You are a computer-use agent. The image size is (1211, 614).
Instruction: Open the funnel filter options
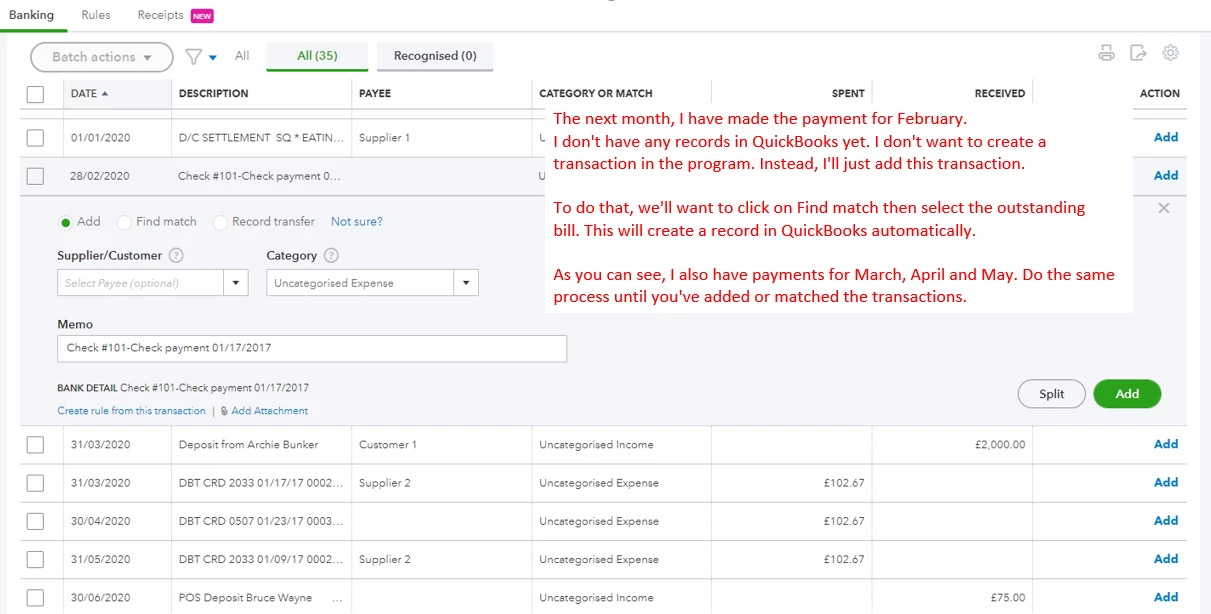tap(200, 57)
